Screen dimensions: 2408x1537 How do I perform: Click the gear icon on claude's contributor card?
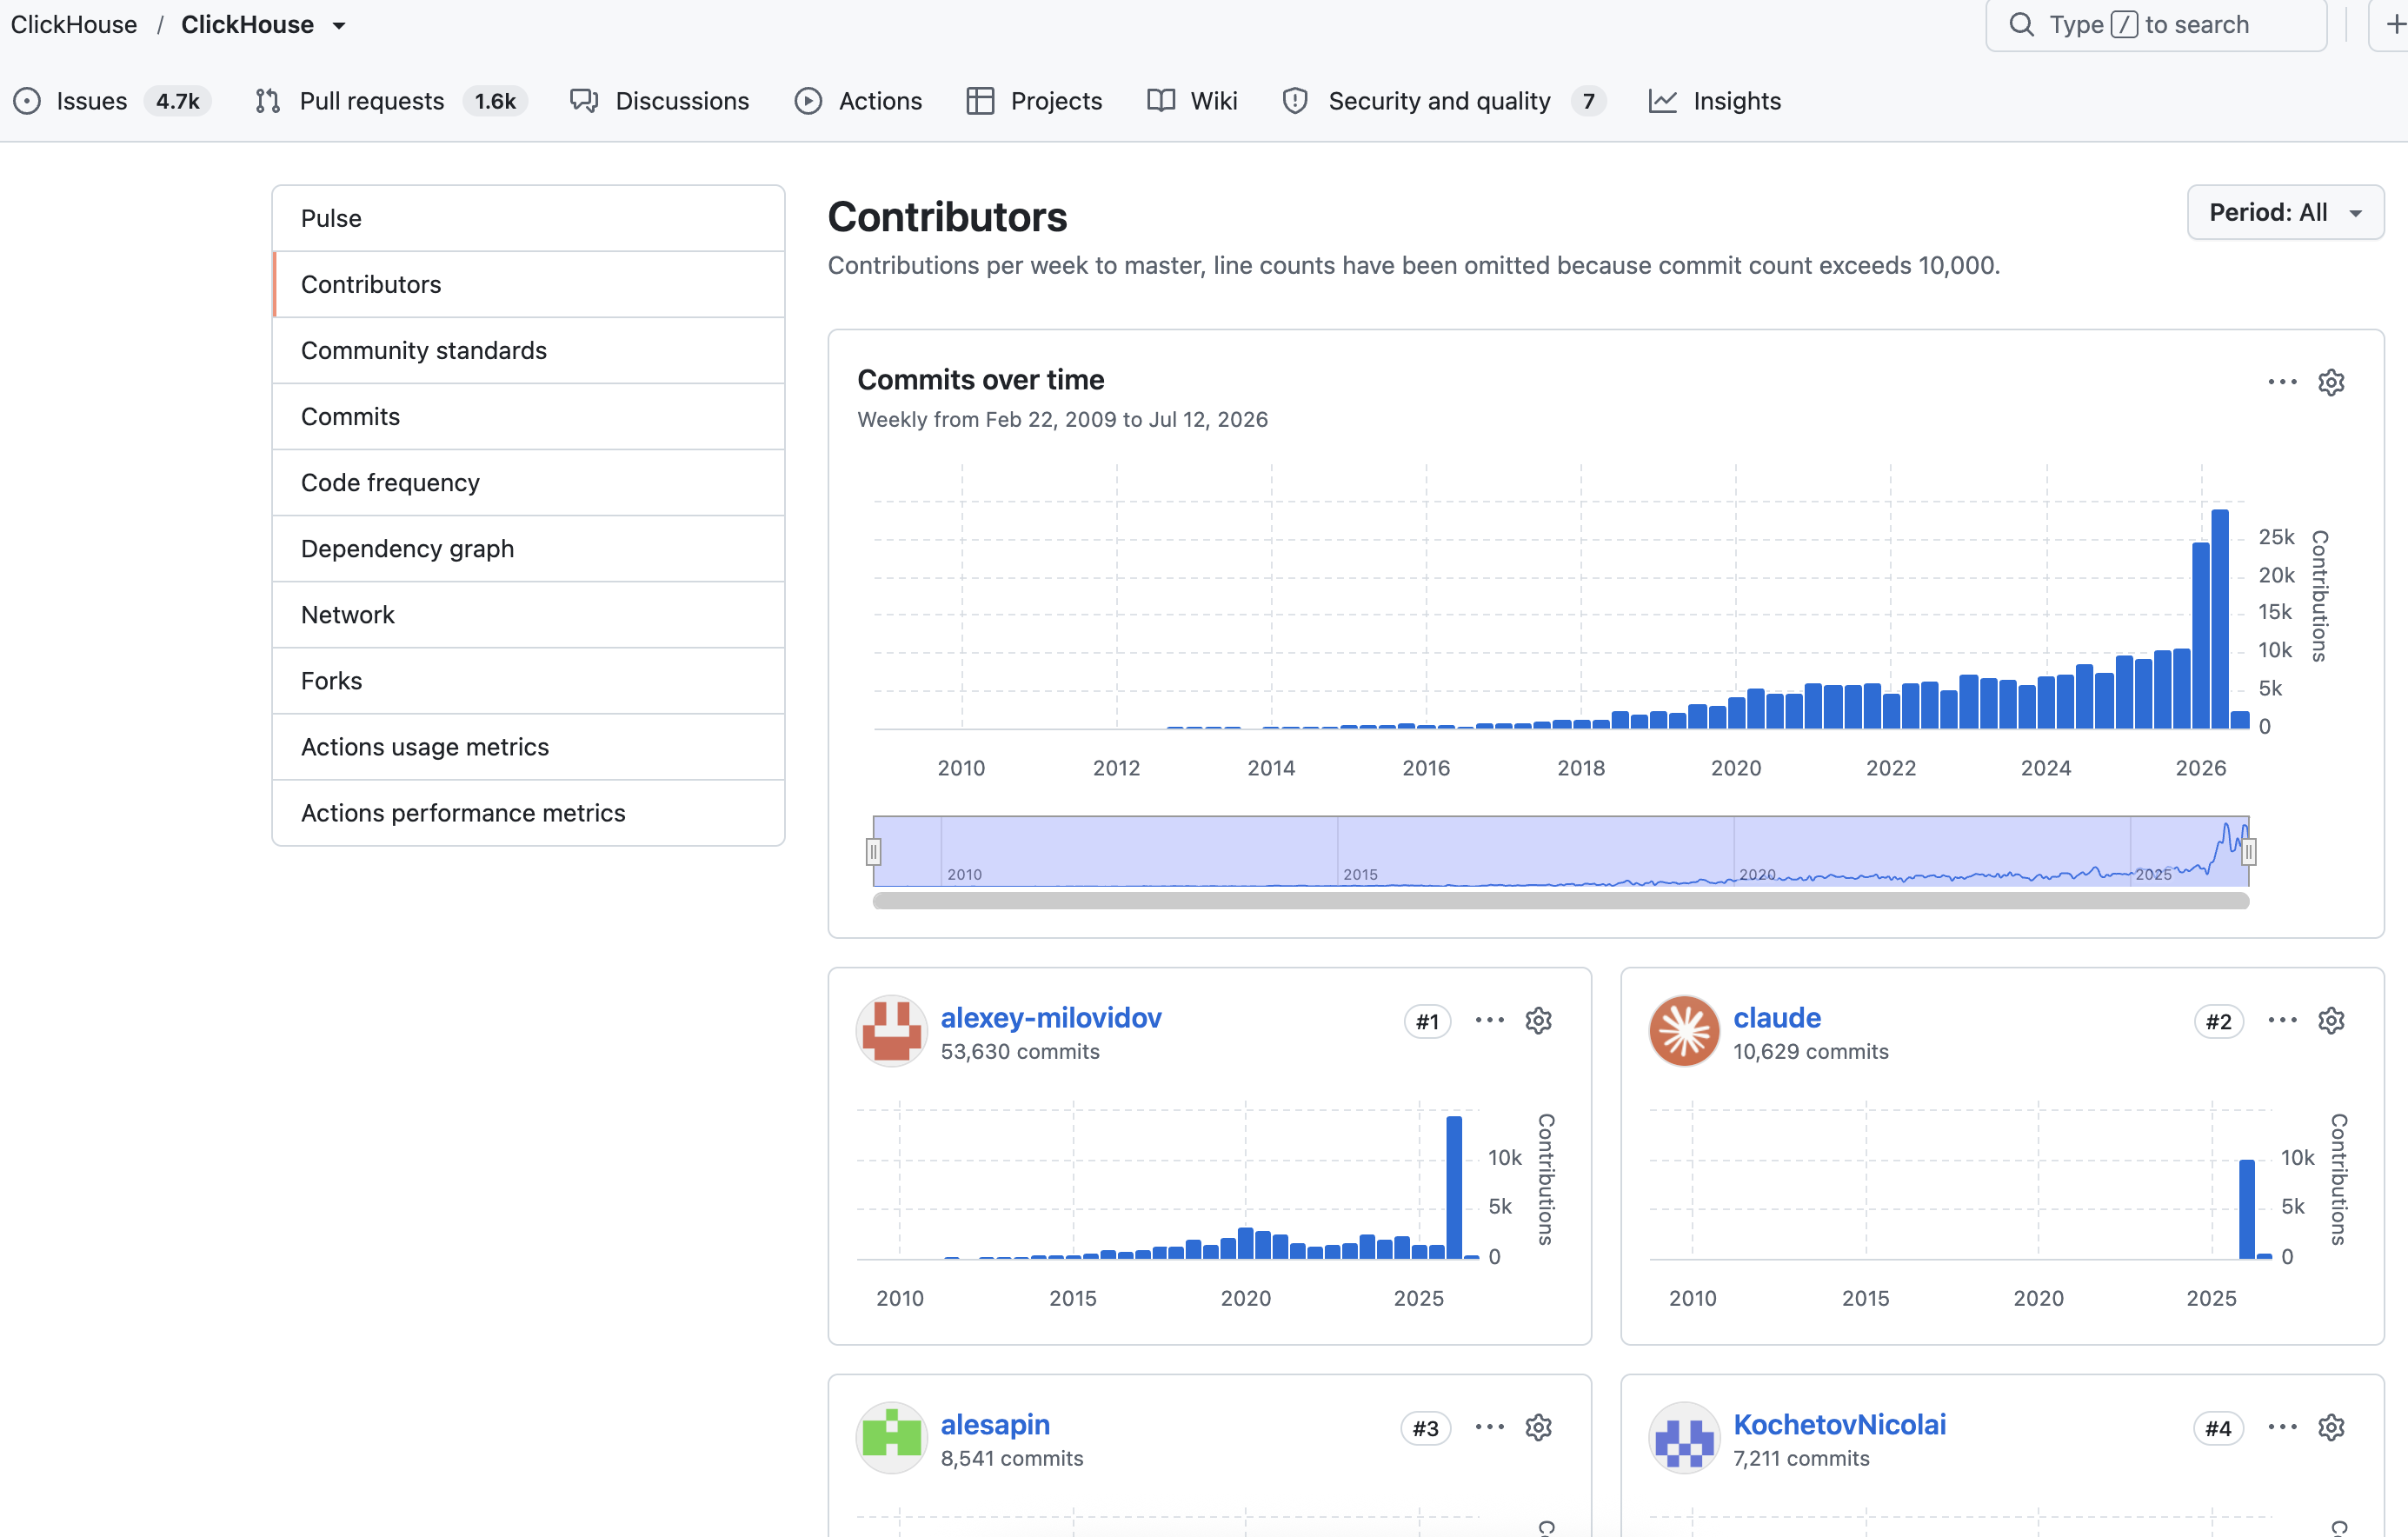2331,1020
